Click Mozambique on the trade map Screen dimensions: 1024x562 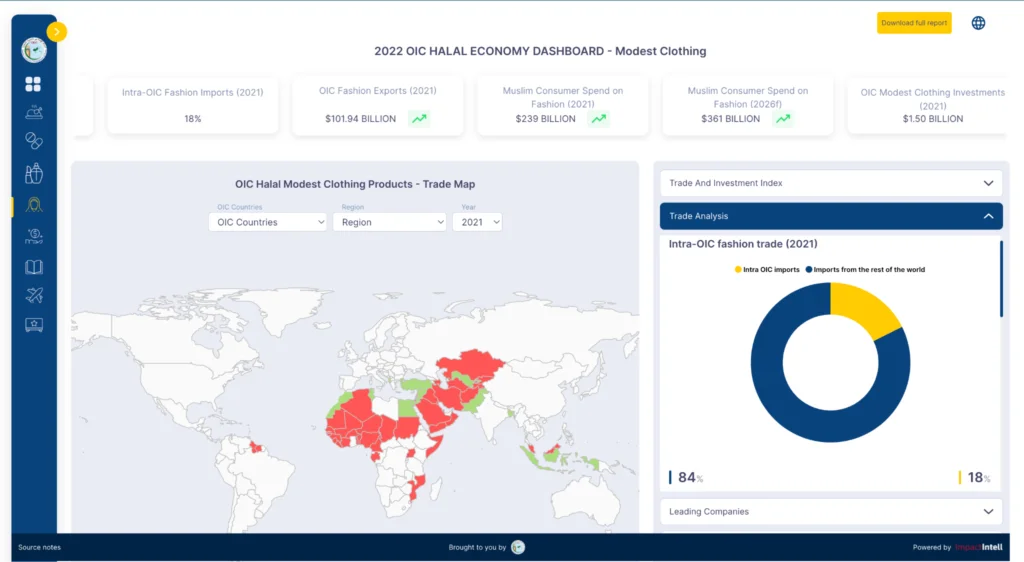click(416, 487)
